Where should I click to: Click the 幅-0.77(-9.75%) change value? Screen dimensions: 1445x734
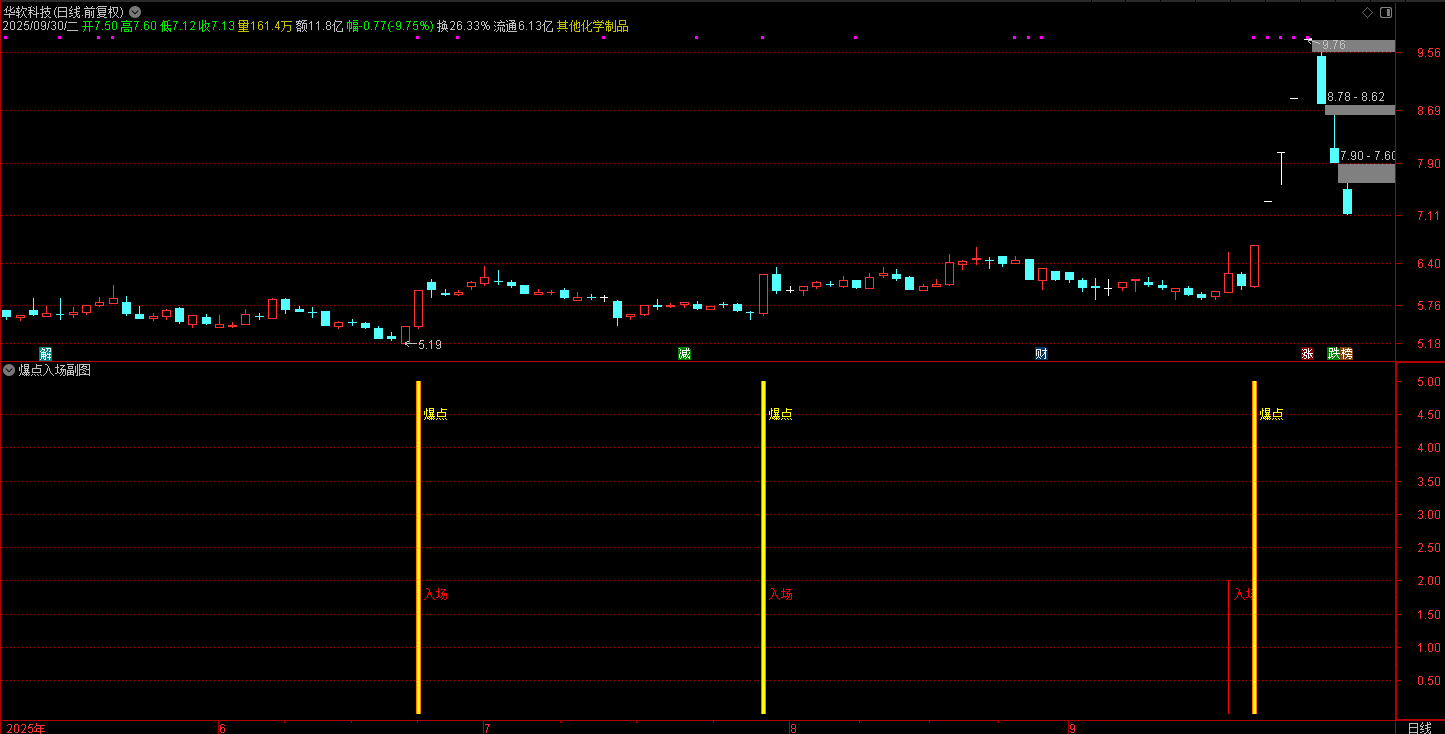[x=390, y=26]
